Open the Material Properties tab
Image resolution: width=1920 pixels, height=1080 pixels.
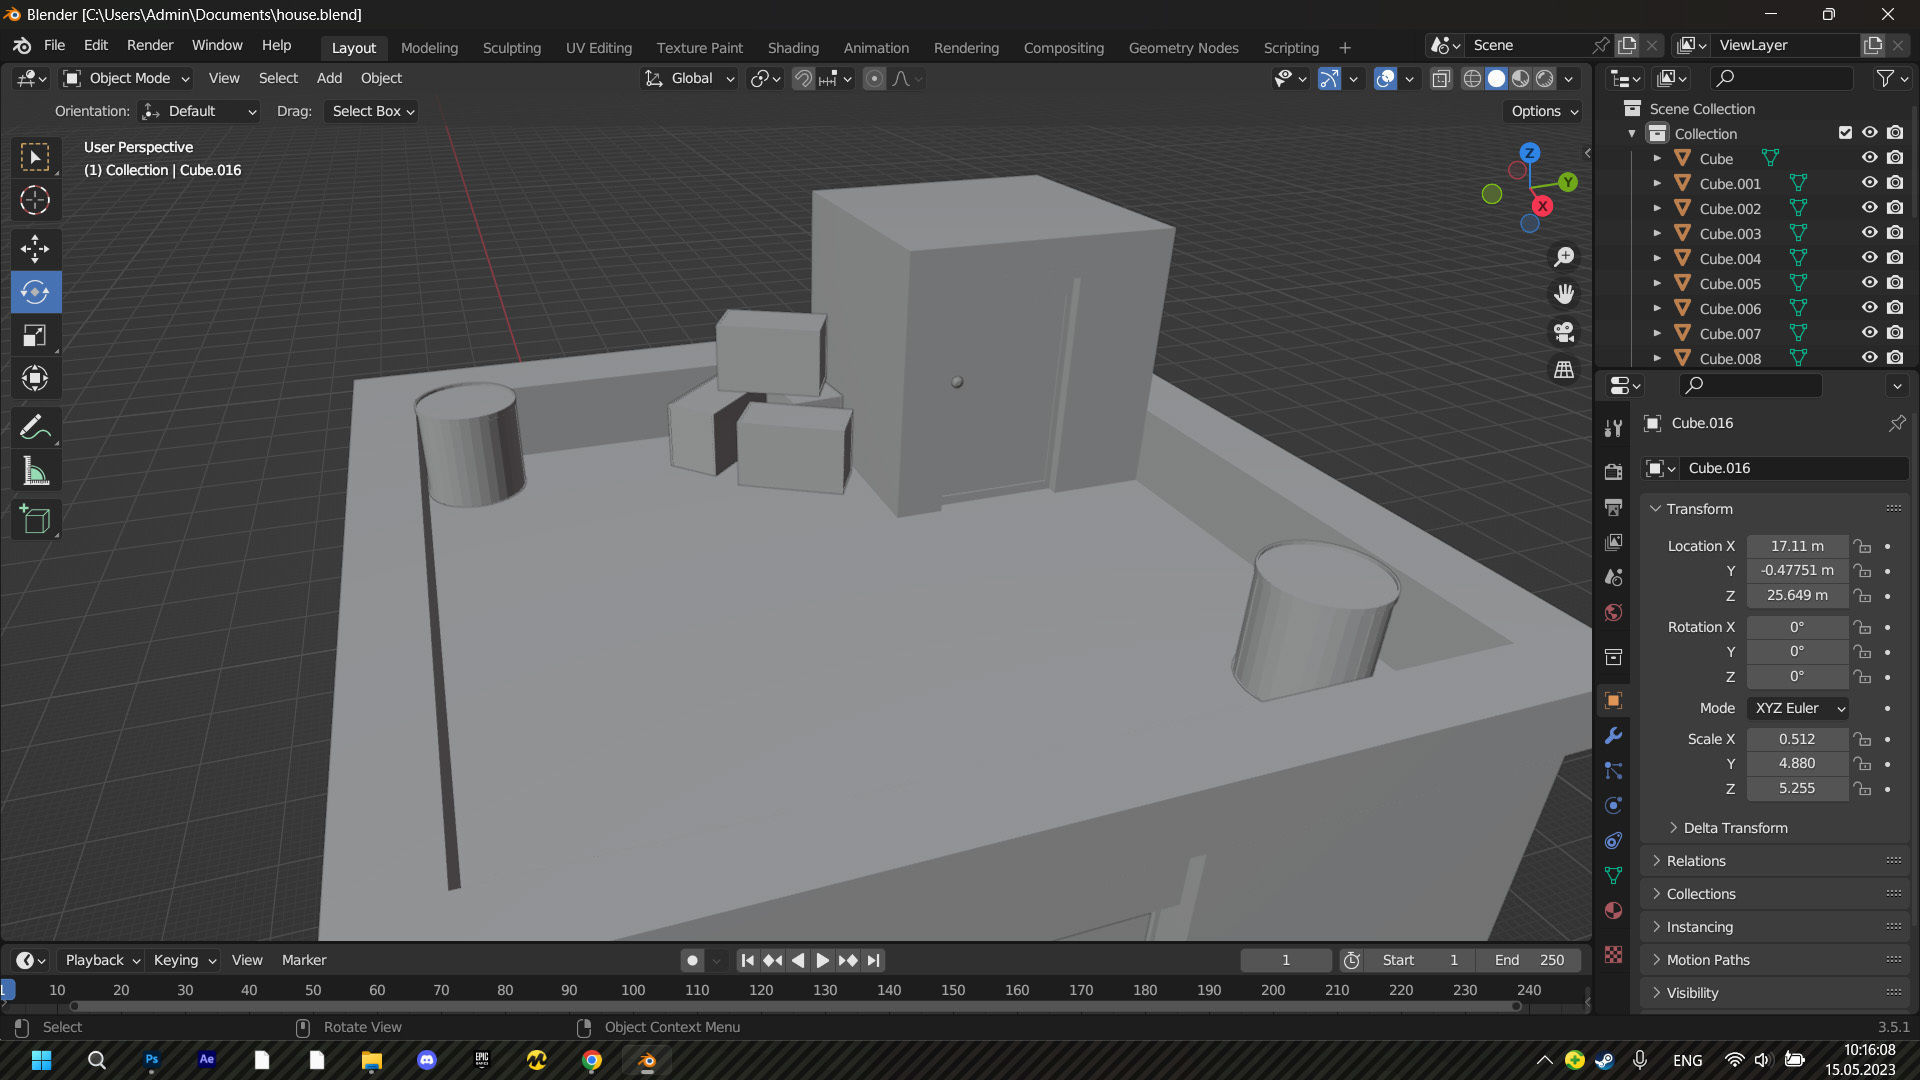pos(1613,911)
